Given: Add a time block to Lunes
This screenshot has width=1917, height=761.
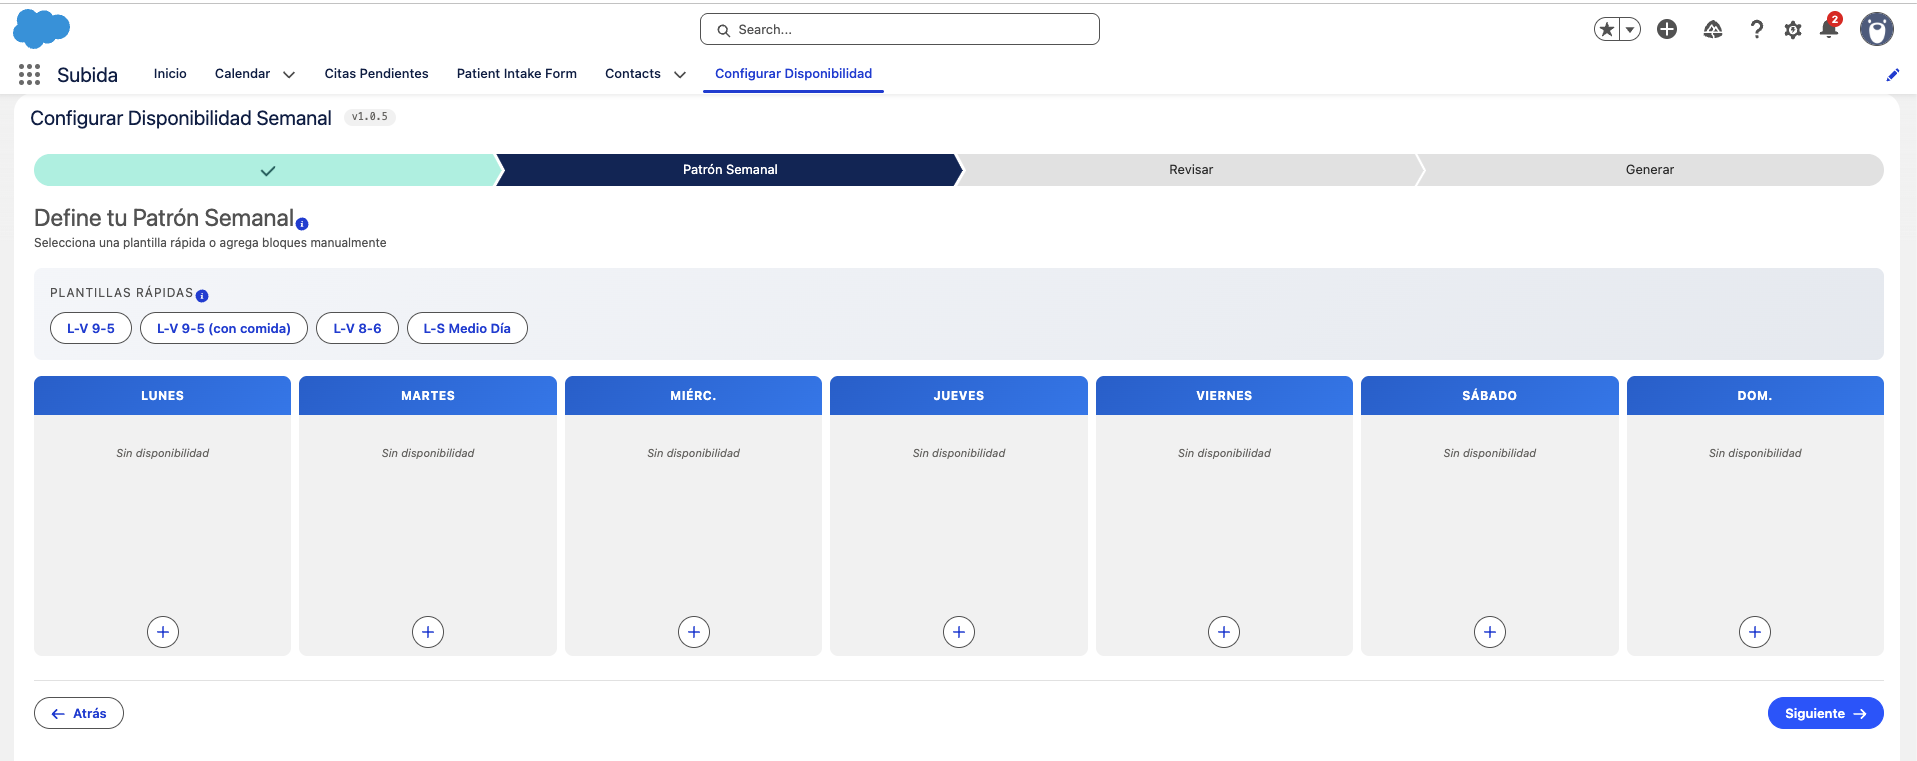Looking at the screenshot, I should coord(163,632).
